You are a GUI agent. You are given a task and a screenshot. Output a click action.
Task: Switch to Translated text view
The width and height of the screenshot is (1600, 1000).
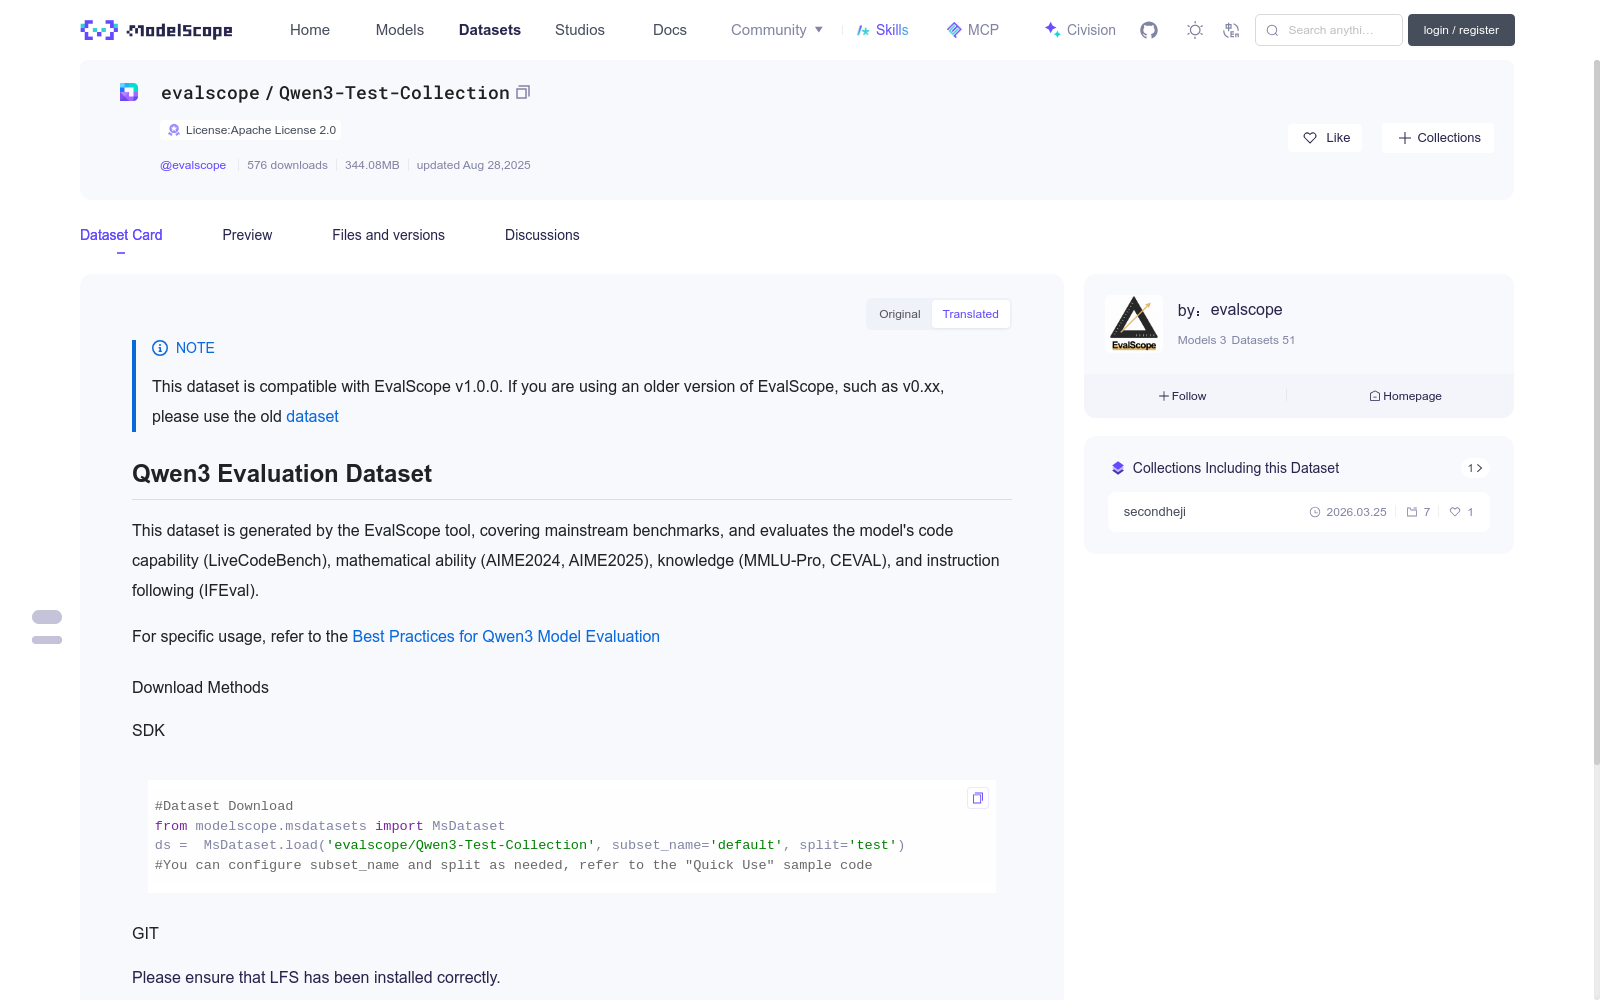pyautogui.click(x=970, y=314)
